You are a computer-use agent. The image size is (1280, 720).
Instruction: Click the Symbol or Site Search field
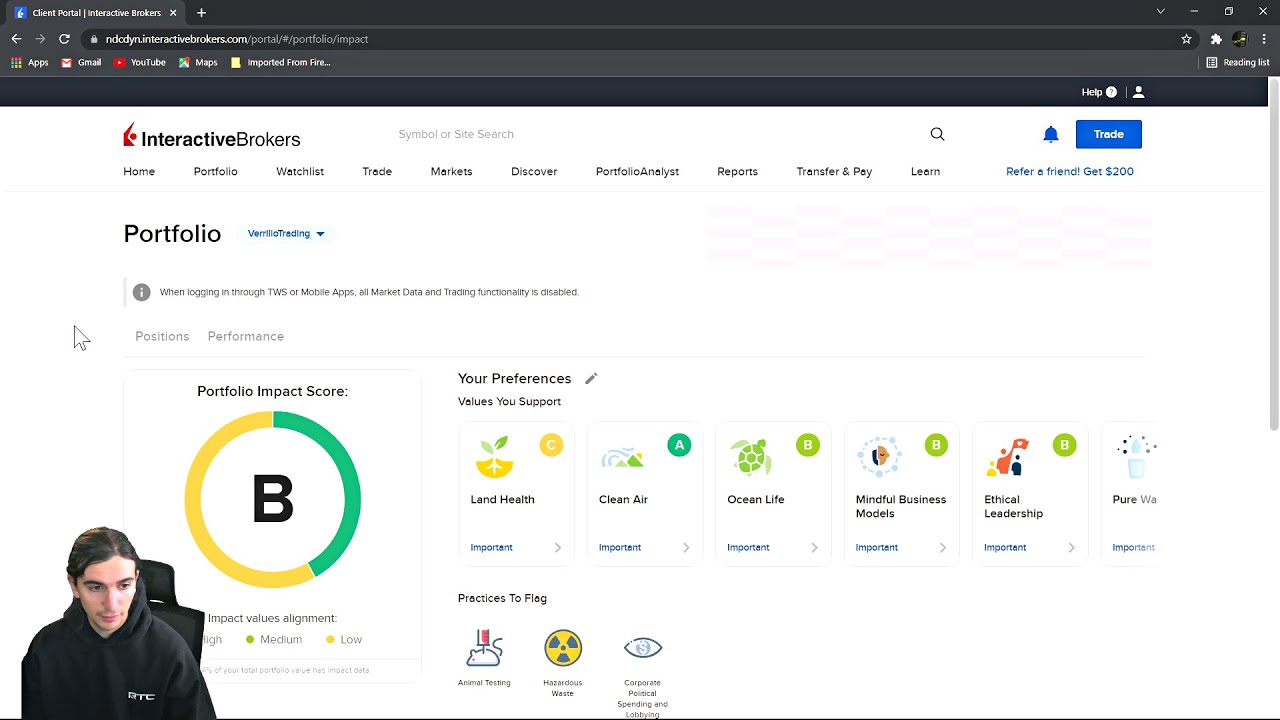(655, 134)
